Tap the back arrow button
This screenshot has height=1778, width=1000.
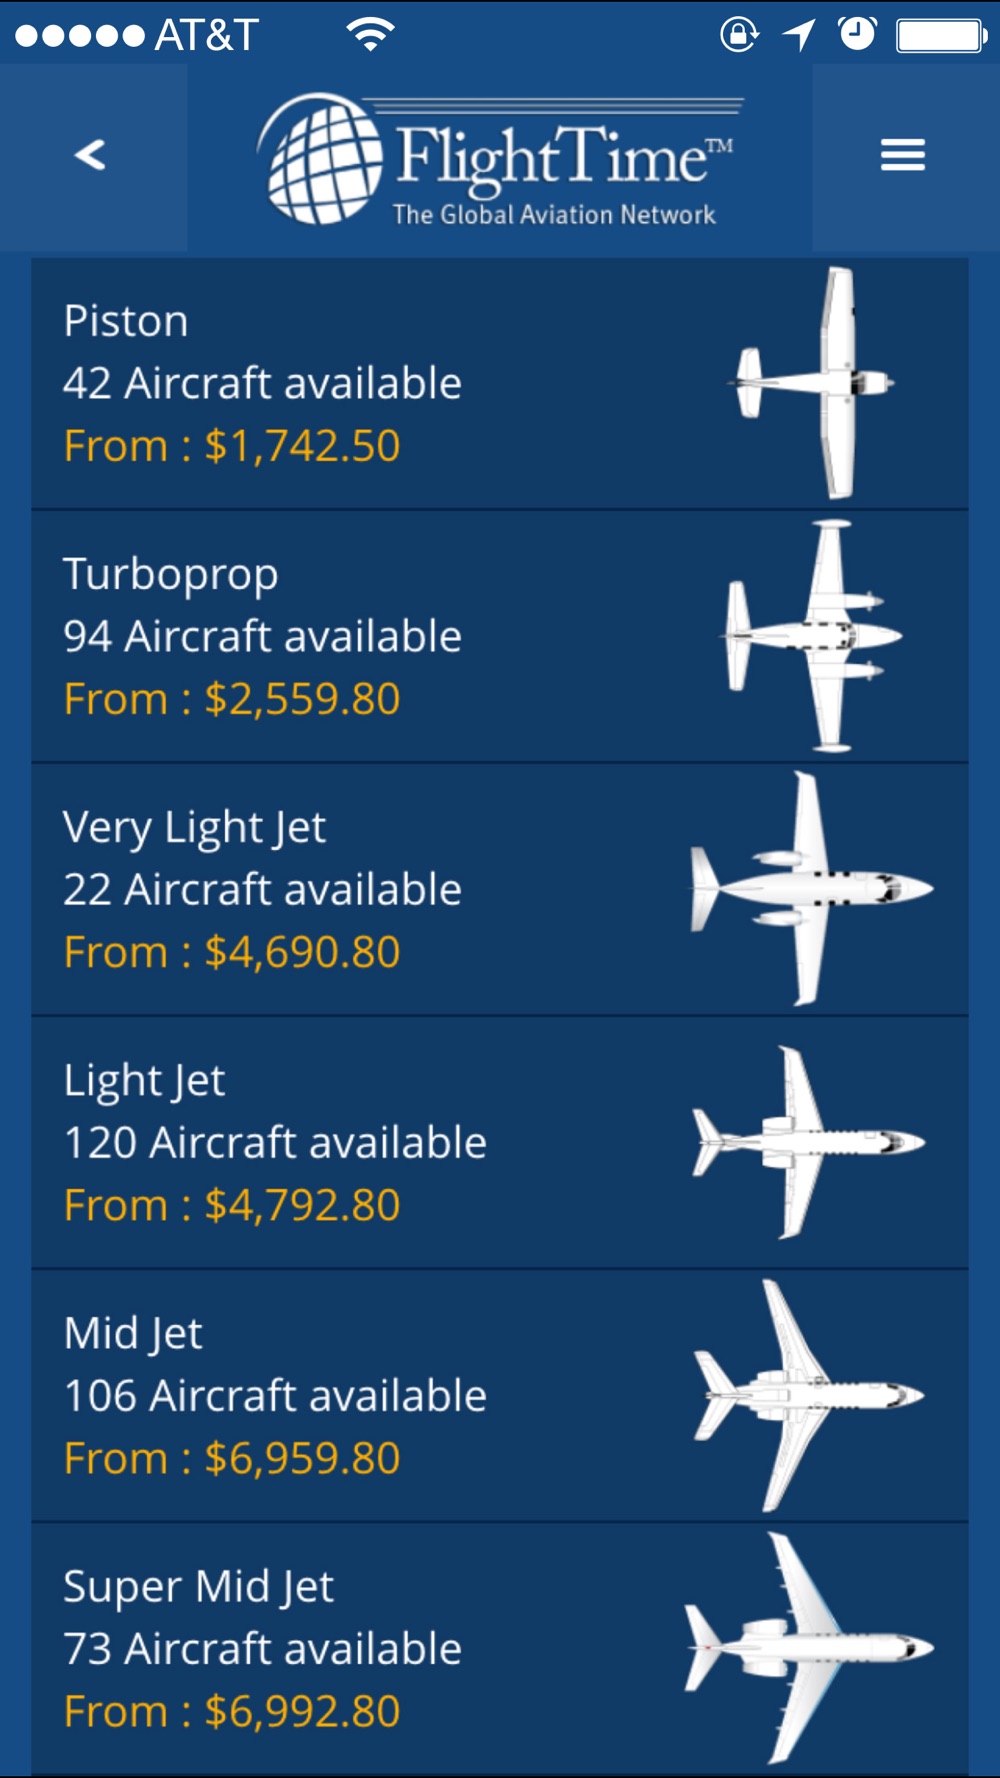click(91, 156)
